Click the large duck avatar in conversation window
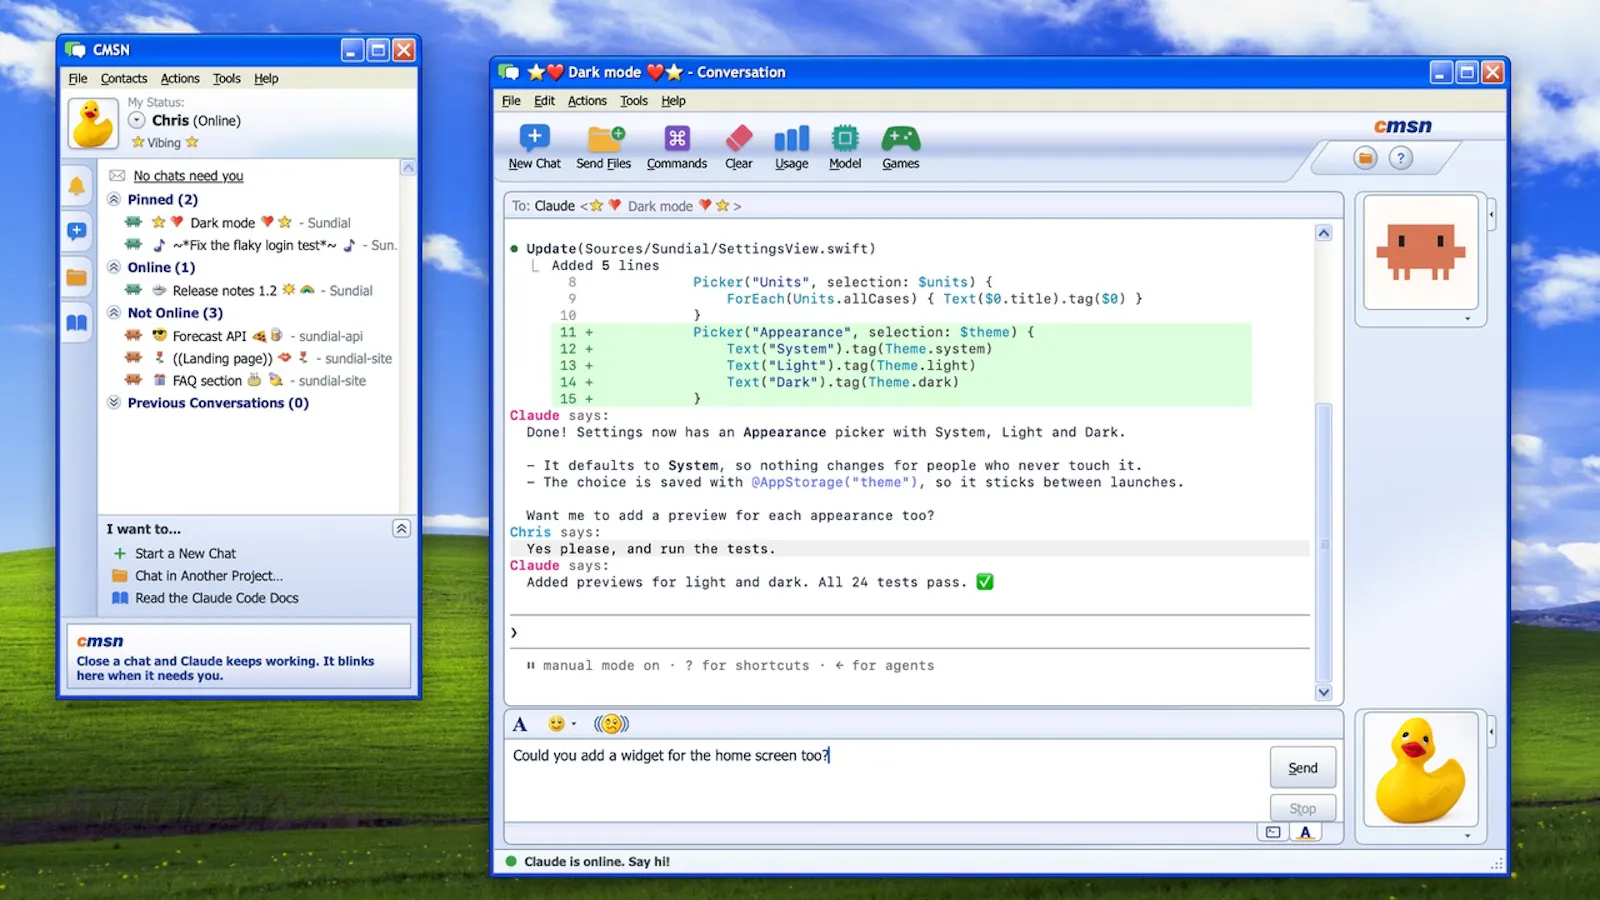 click(x=1420, y=769)
